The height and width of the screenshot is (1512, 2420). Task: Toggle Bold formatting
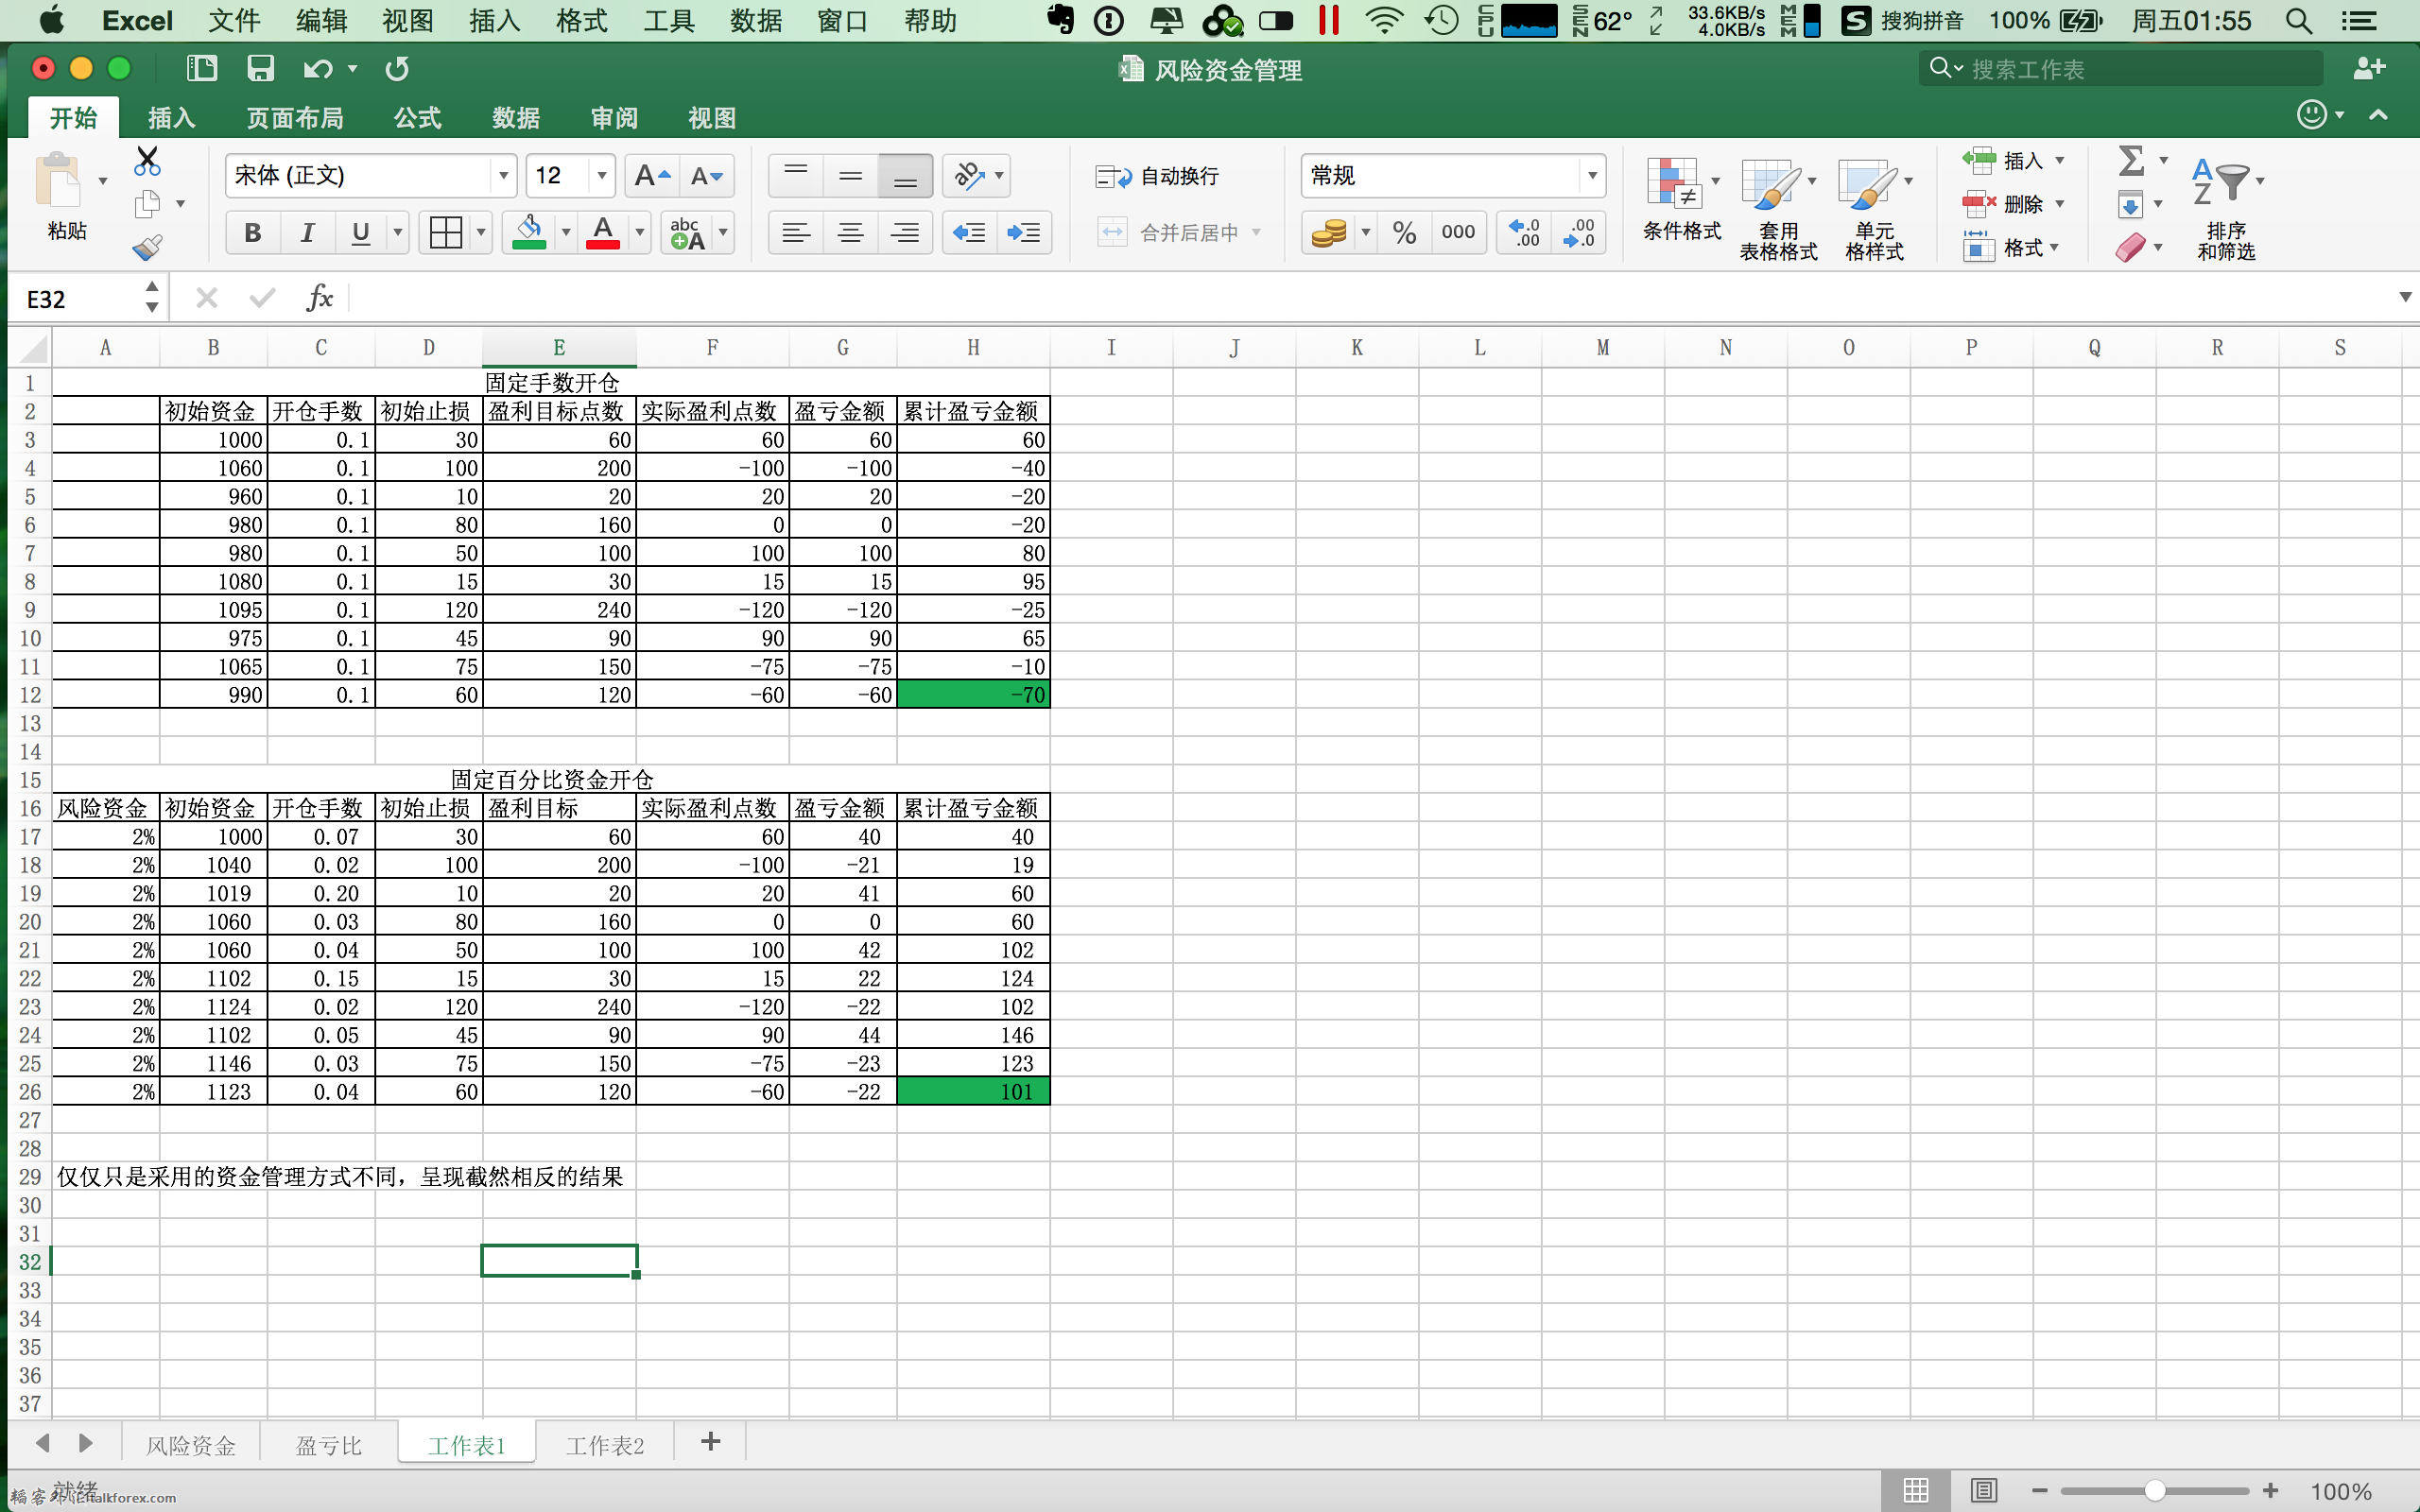[253, 233]
